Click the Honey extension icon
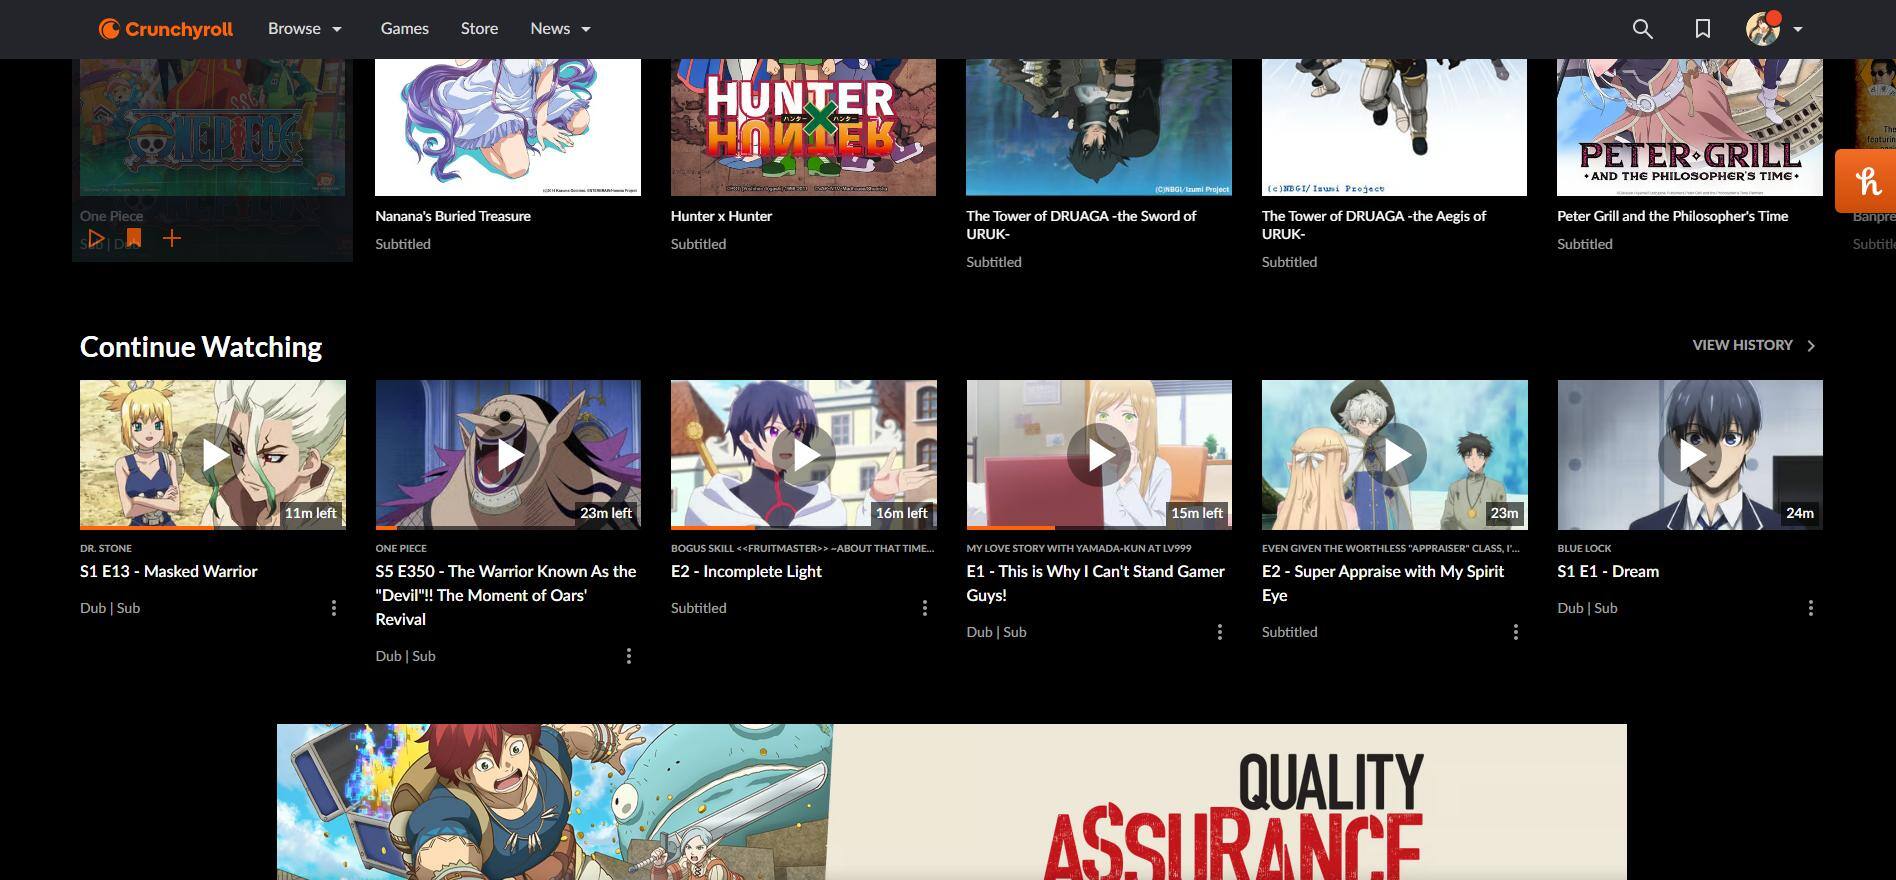The width and height of the screenshot is (1896, 880). (x=1866, y=181)
